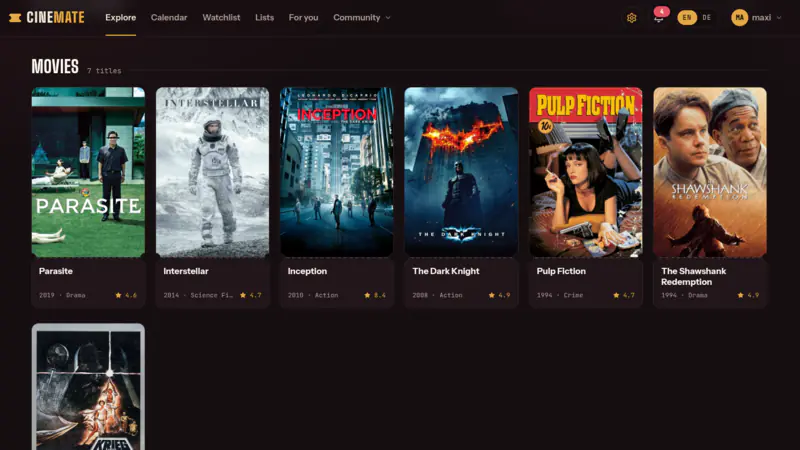Open the For you tab
Screen dimensions: 800x450
click(303, 18)
